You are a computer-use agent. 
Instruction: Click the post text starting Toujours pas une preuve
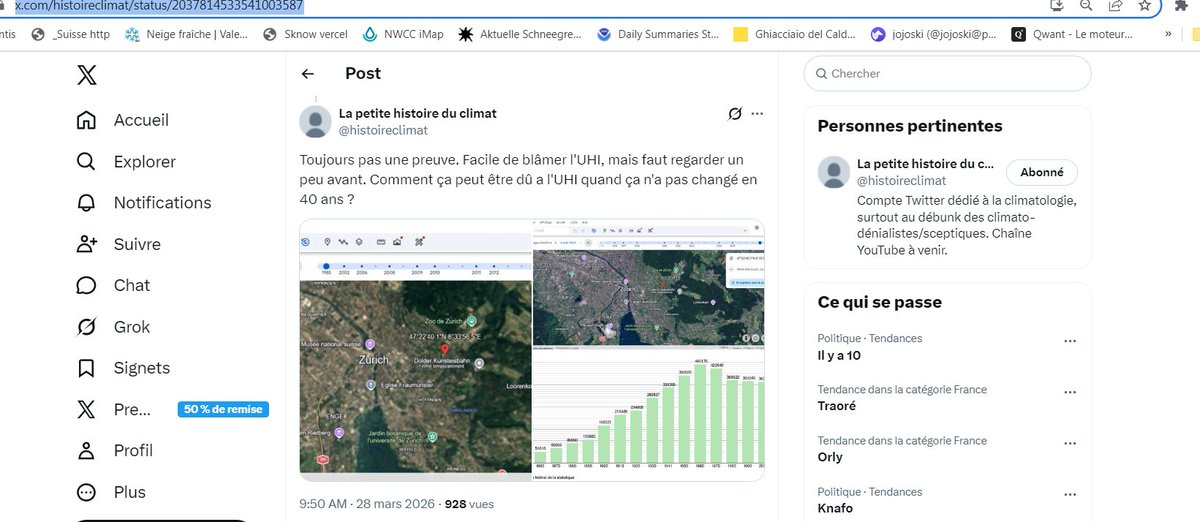point(529,179)
